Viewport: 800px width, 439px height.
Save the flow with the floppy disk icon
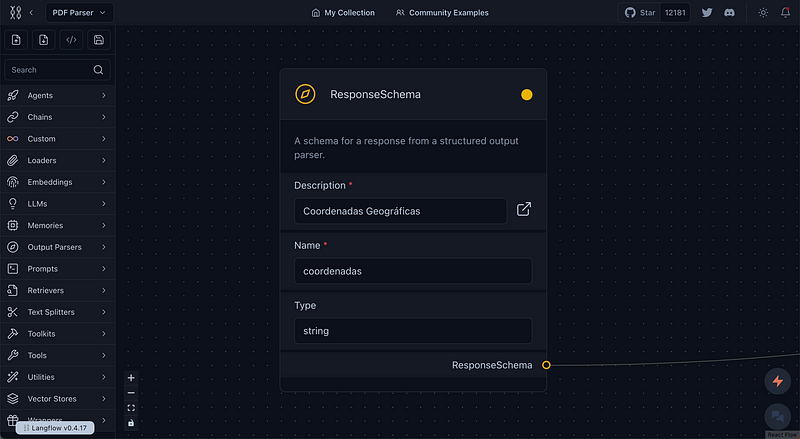coord(98,40)
